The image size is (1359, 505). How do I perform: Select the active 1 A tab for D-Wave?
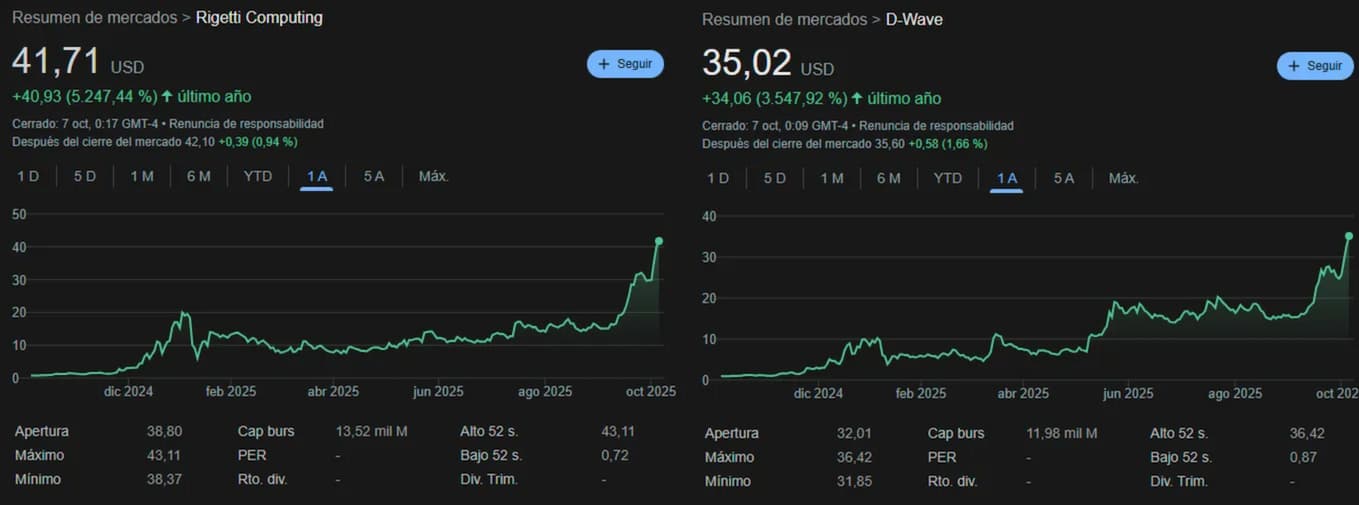point(1006,178)
